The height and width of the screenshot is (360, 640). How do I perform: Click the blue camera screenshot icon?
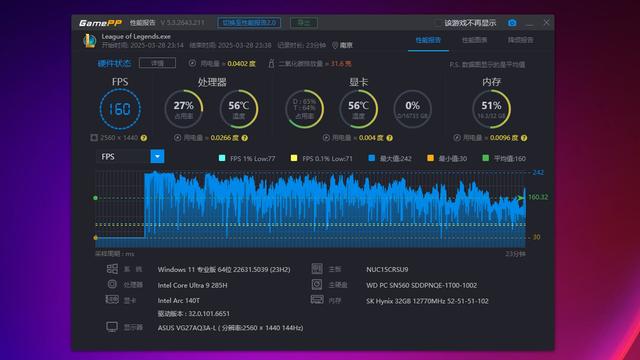tap(512, 23)
